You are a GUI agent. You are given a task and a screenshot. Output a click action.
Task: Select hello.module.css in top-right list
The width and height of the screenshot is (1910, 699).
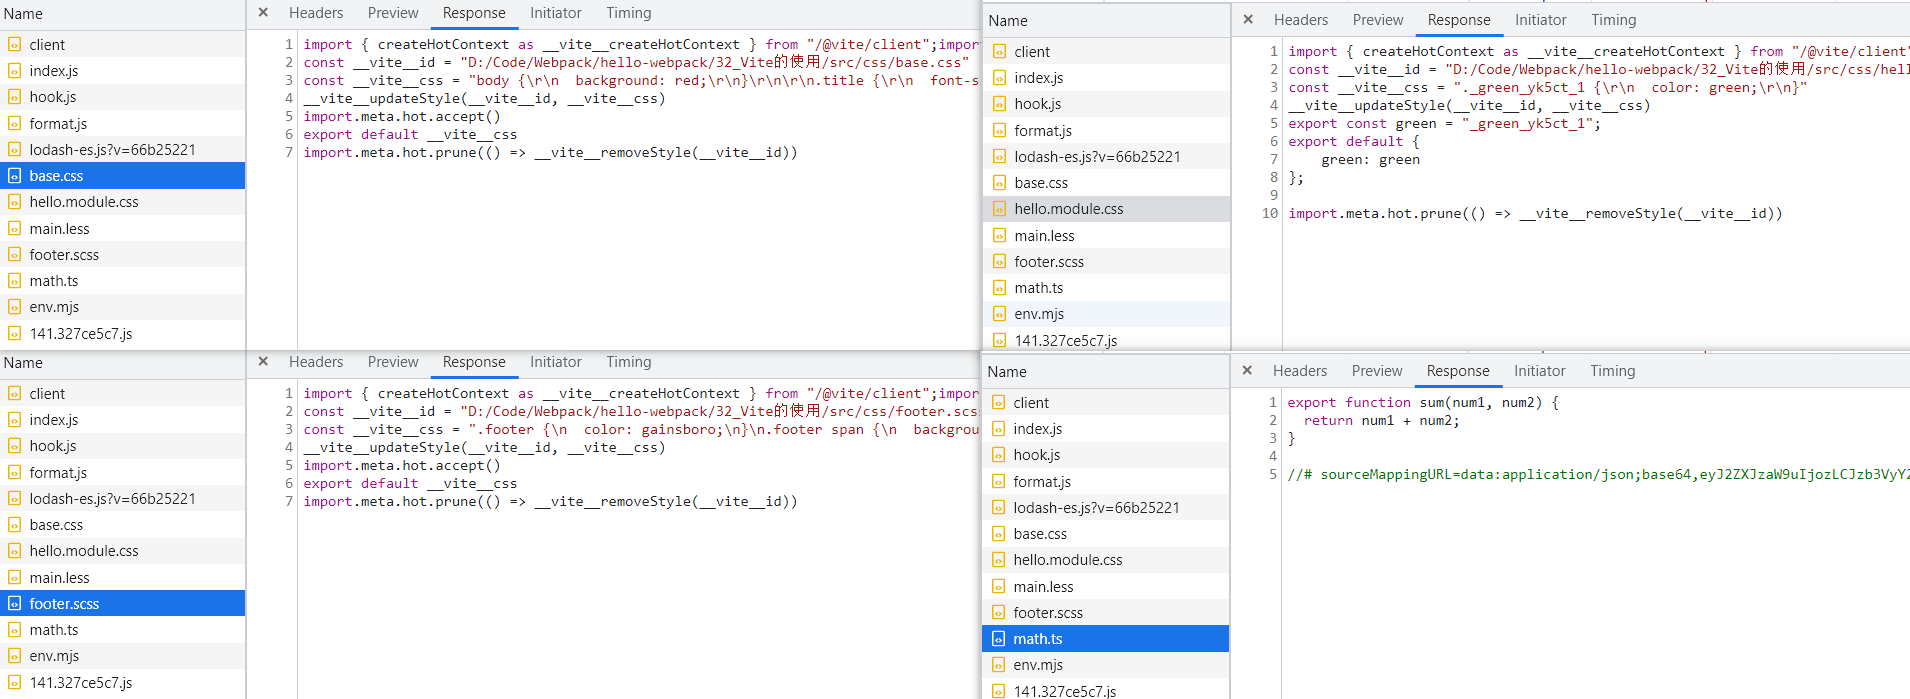[x=1107, y=209]
